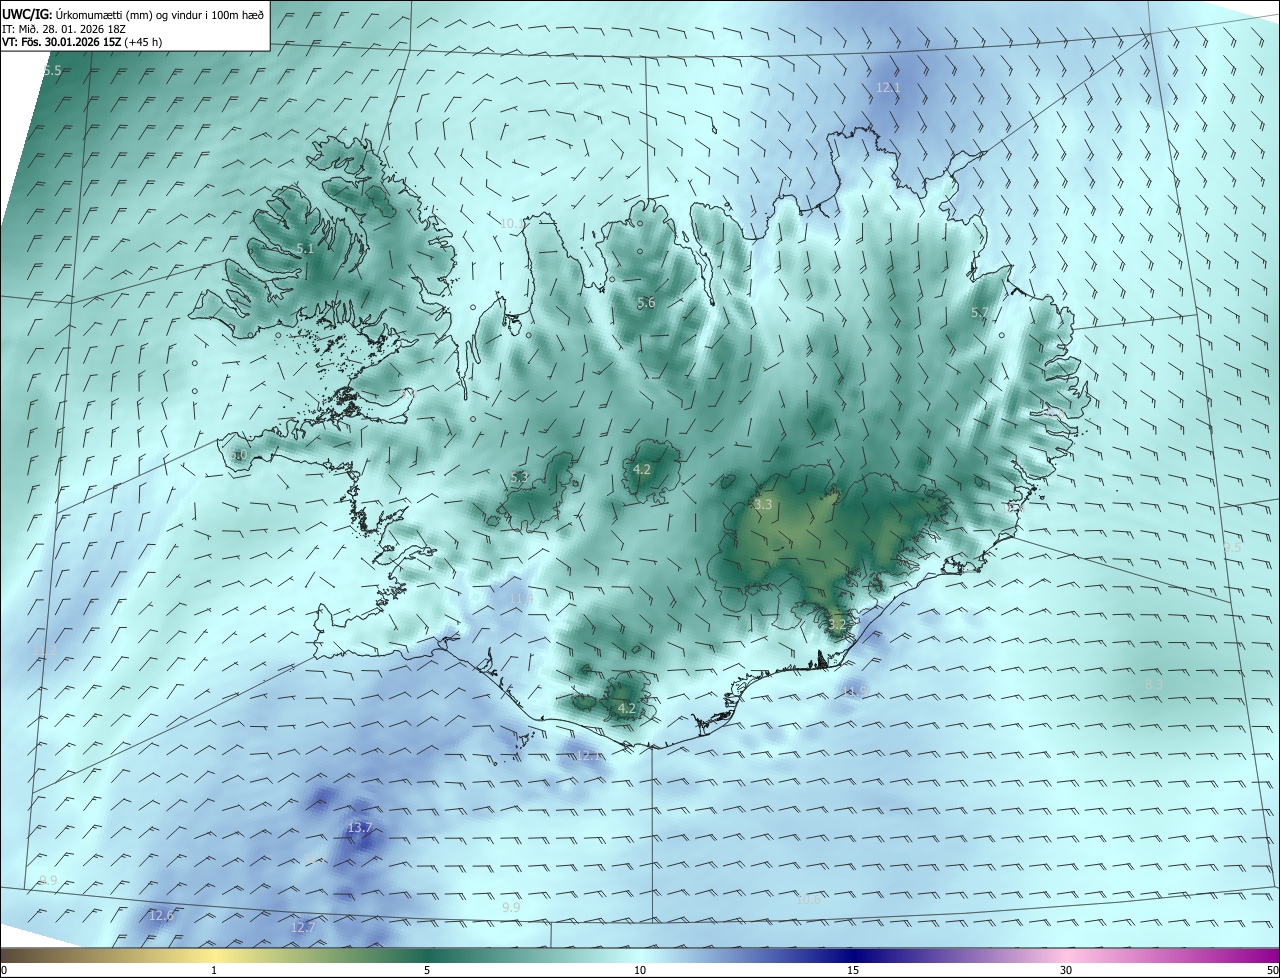Click the 3.3 value on the glacier
The width and height of the screenshot is (1280, 978).
(763, 505)
